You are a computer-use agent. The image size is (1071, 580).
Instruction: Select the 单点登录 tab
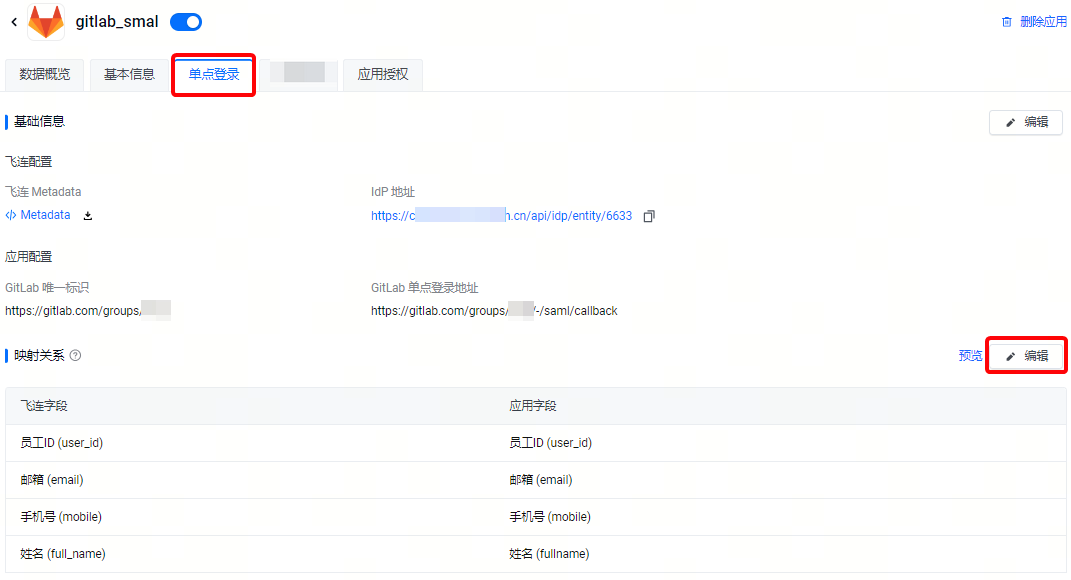tap(214, 74)
